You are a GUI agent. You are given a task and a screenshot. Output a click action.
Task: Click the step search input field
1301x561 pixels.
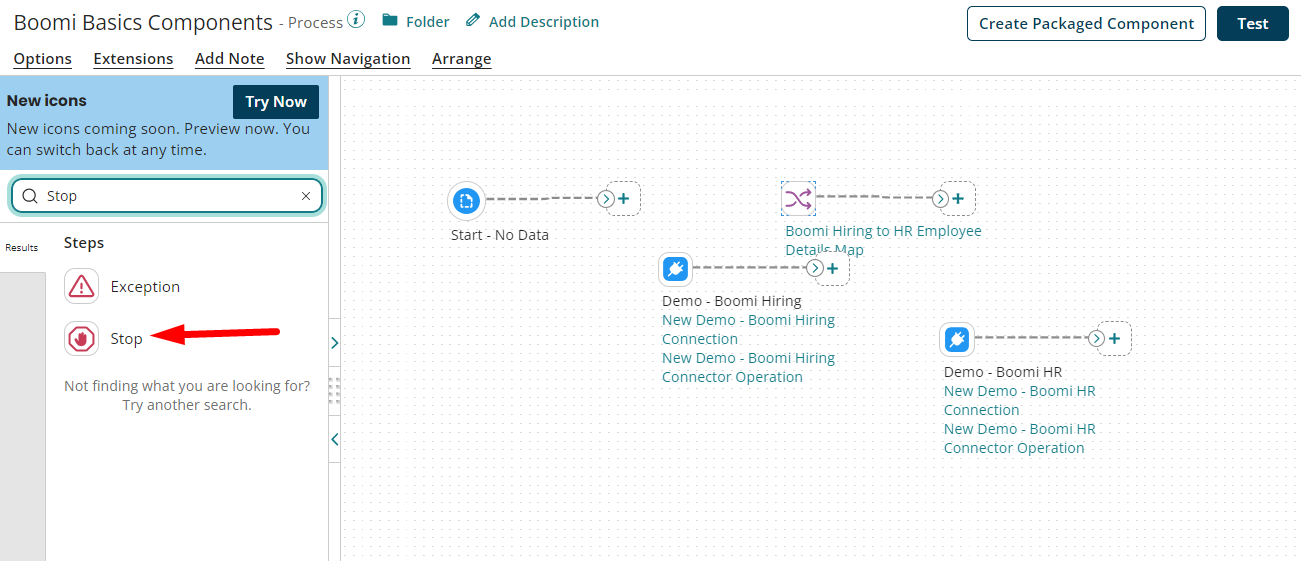[x=170, y=196]
